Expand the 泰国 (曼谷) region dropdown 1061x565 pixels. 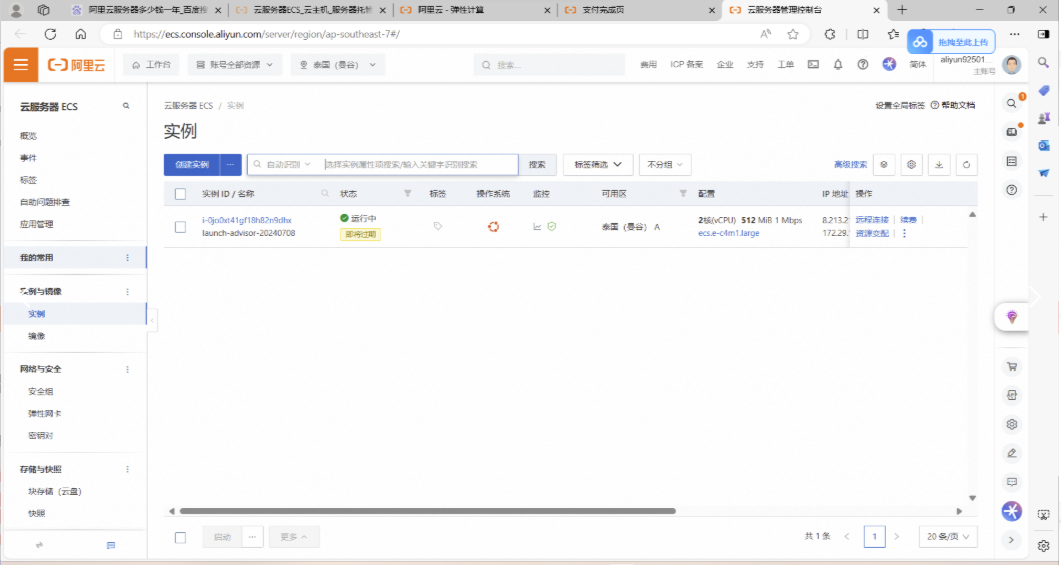pos(338,65)
